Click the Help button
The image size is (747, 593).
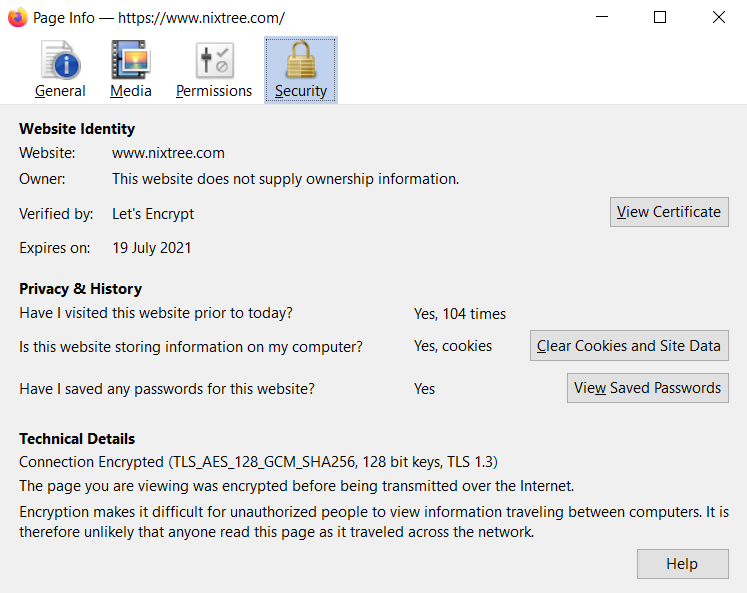pyautogui.click(x=682, y=564)
